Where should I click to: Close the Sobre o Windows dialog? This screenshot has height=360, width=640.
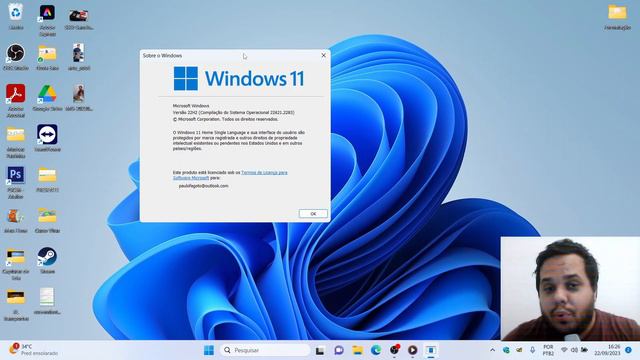tap(324, 55)
